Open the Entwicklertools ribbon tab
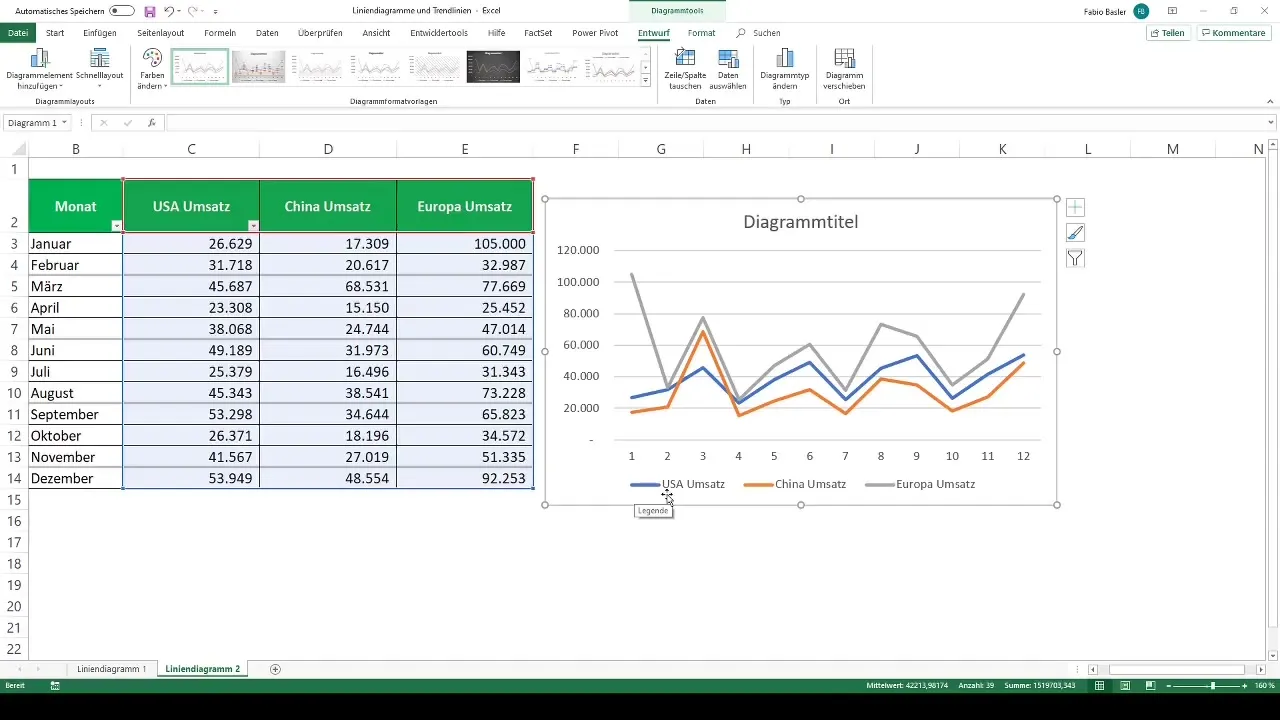1280x720 pixels. tap(439, 33)
